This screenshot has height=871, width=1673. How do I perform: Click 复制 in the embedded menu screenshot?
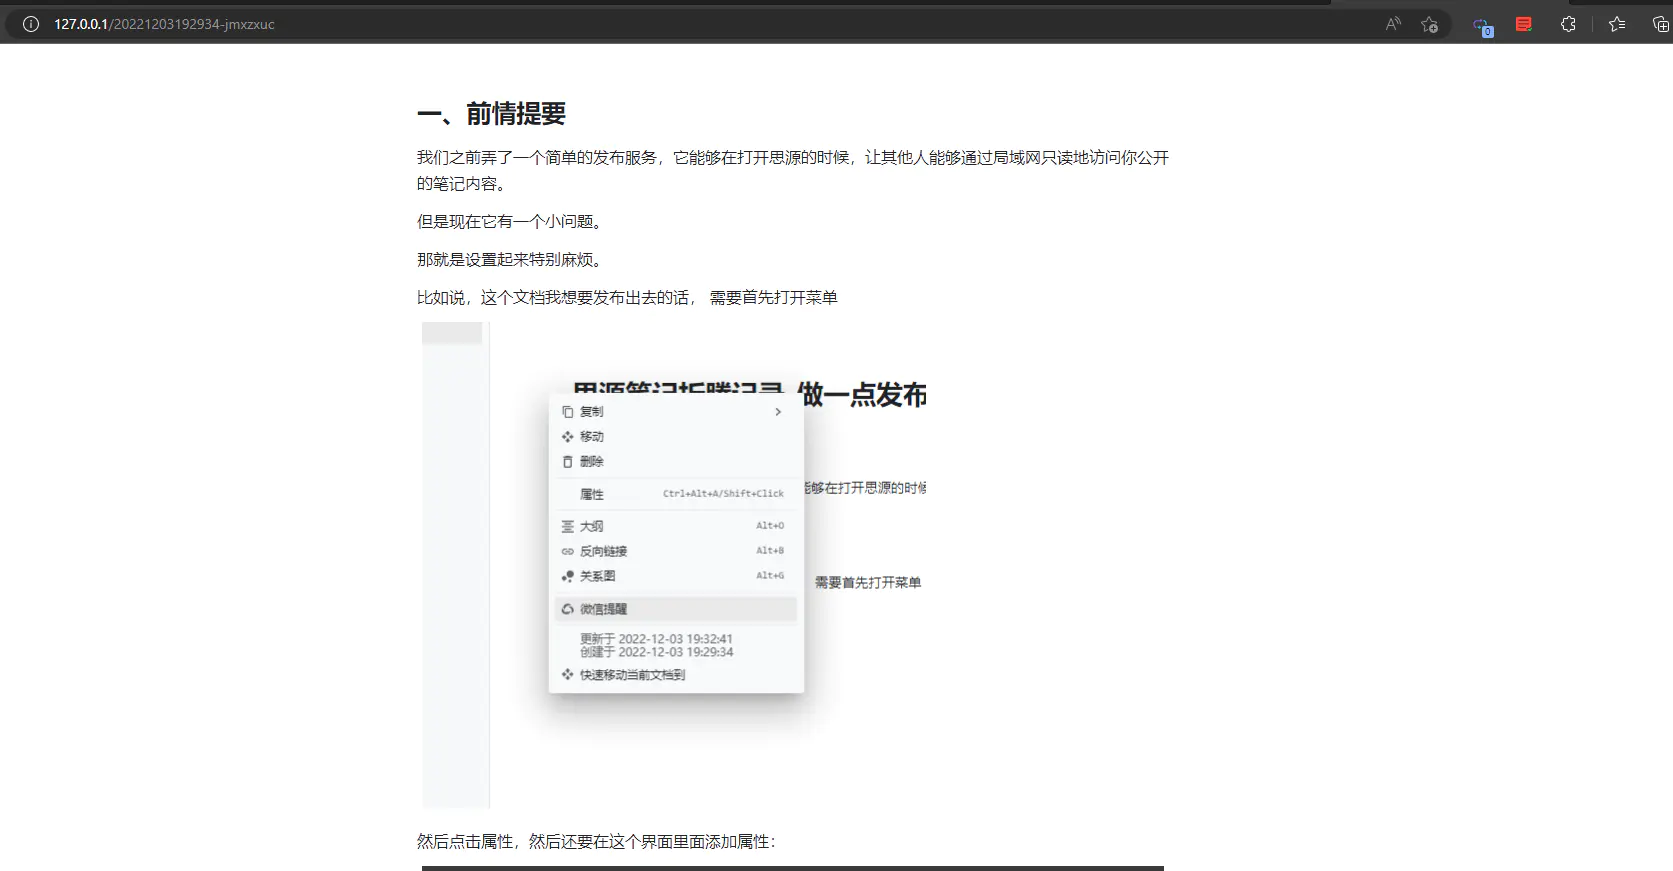point(592,412)
